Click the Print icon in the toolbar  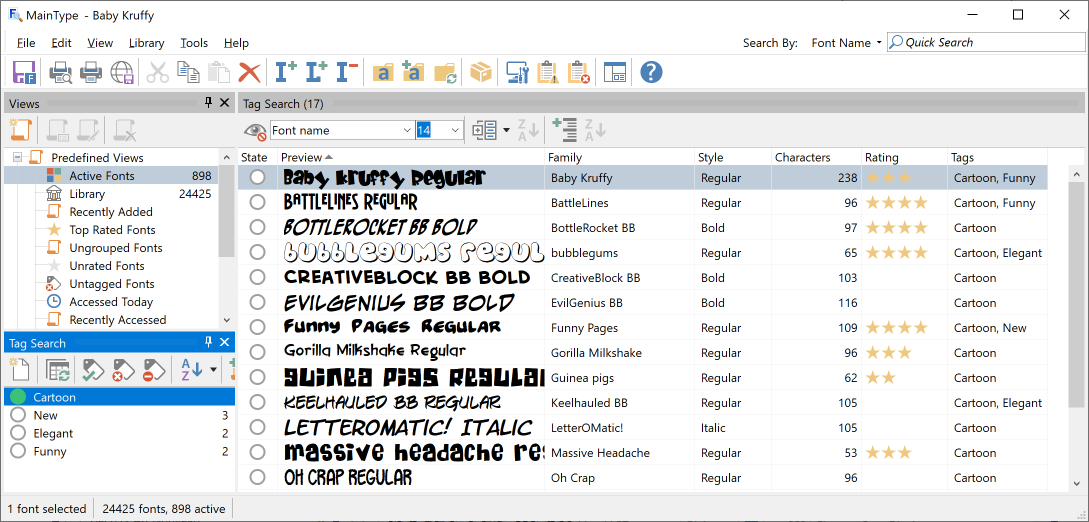(91, 72)
